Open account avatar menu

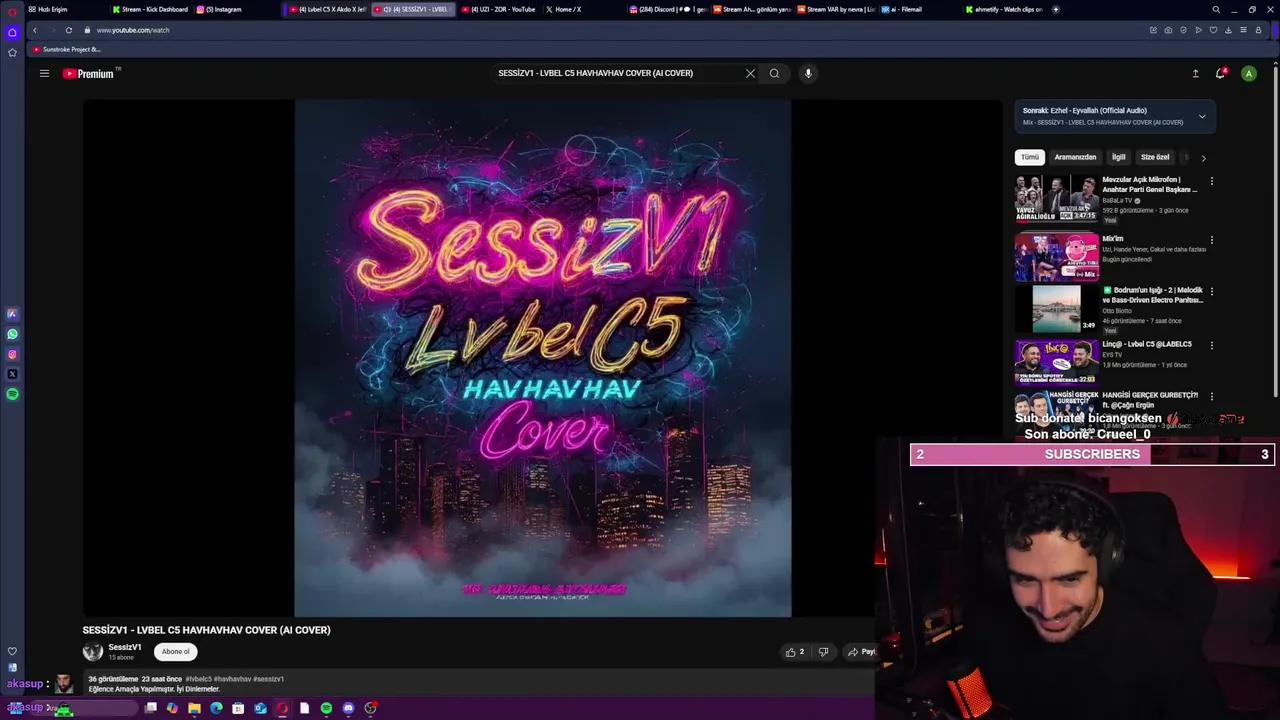tap(1248, 73)
